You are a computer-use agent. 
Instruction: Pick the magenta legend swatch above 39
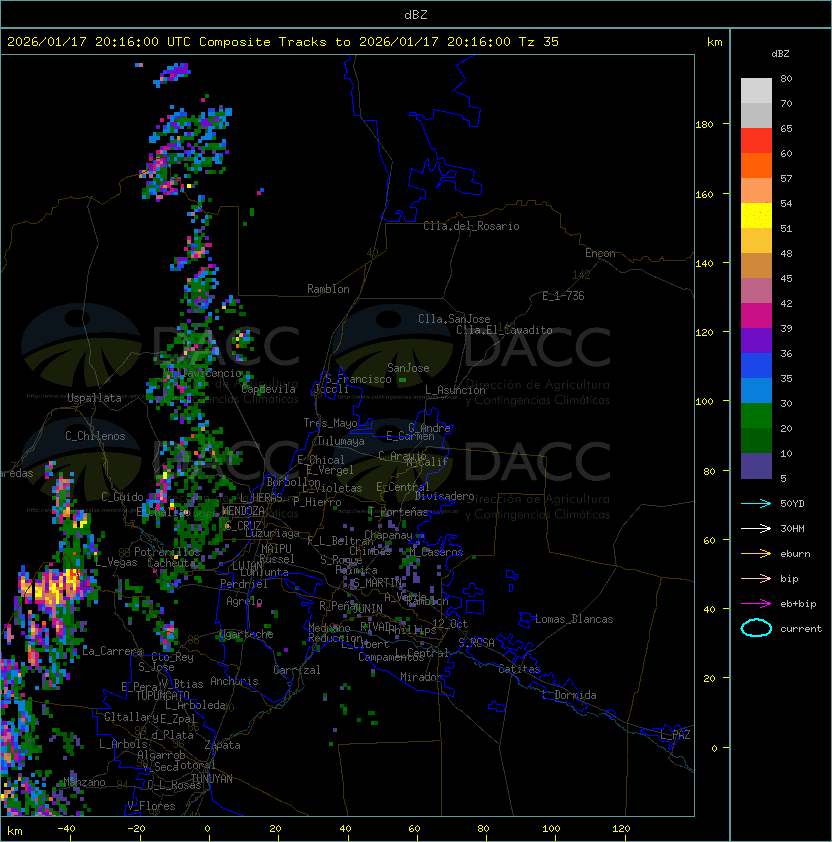pyautogui.click(x=756, y=315)
